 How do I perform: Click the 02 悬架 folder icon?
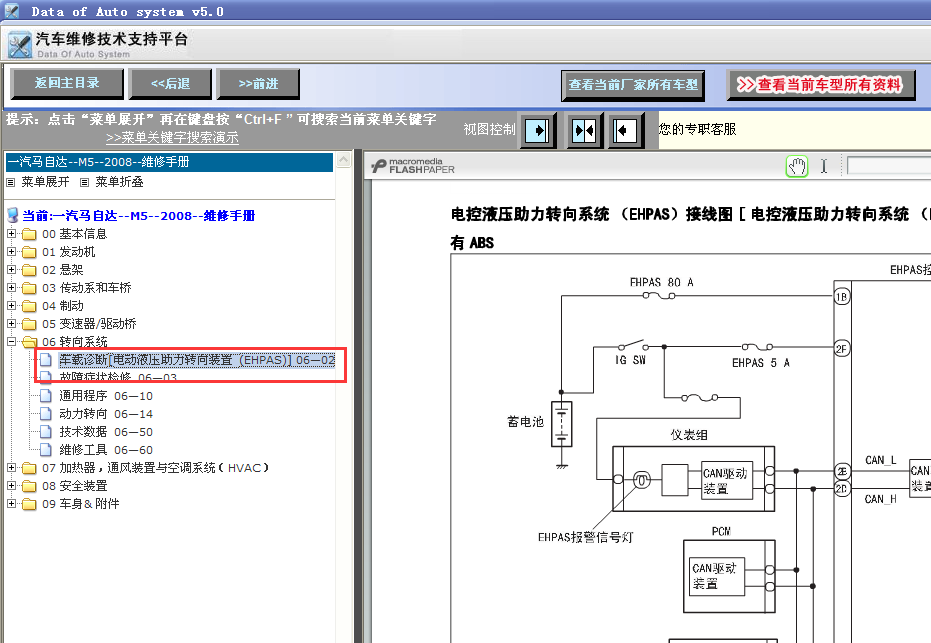[x=29, y=270]
